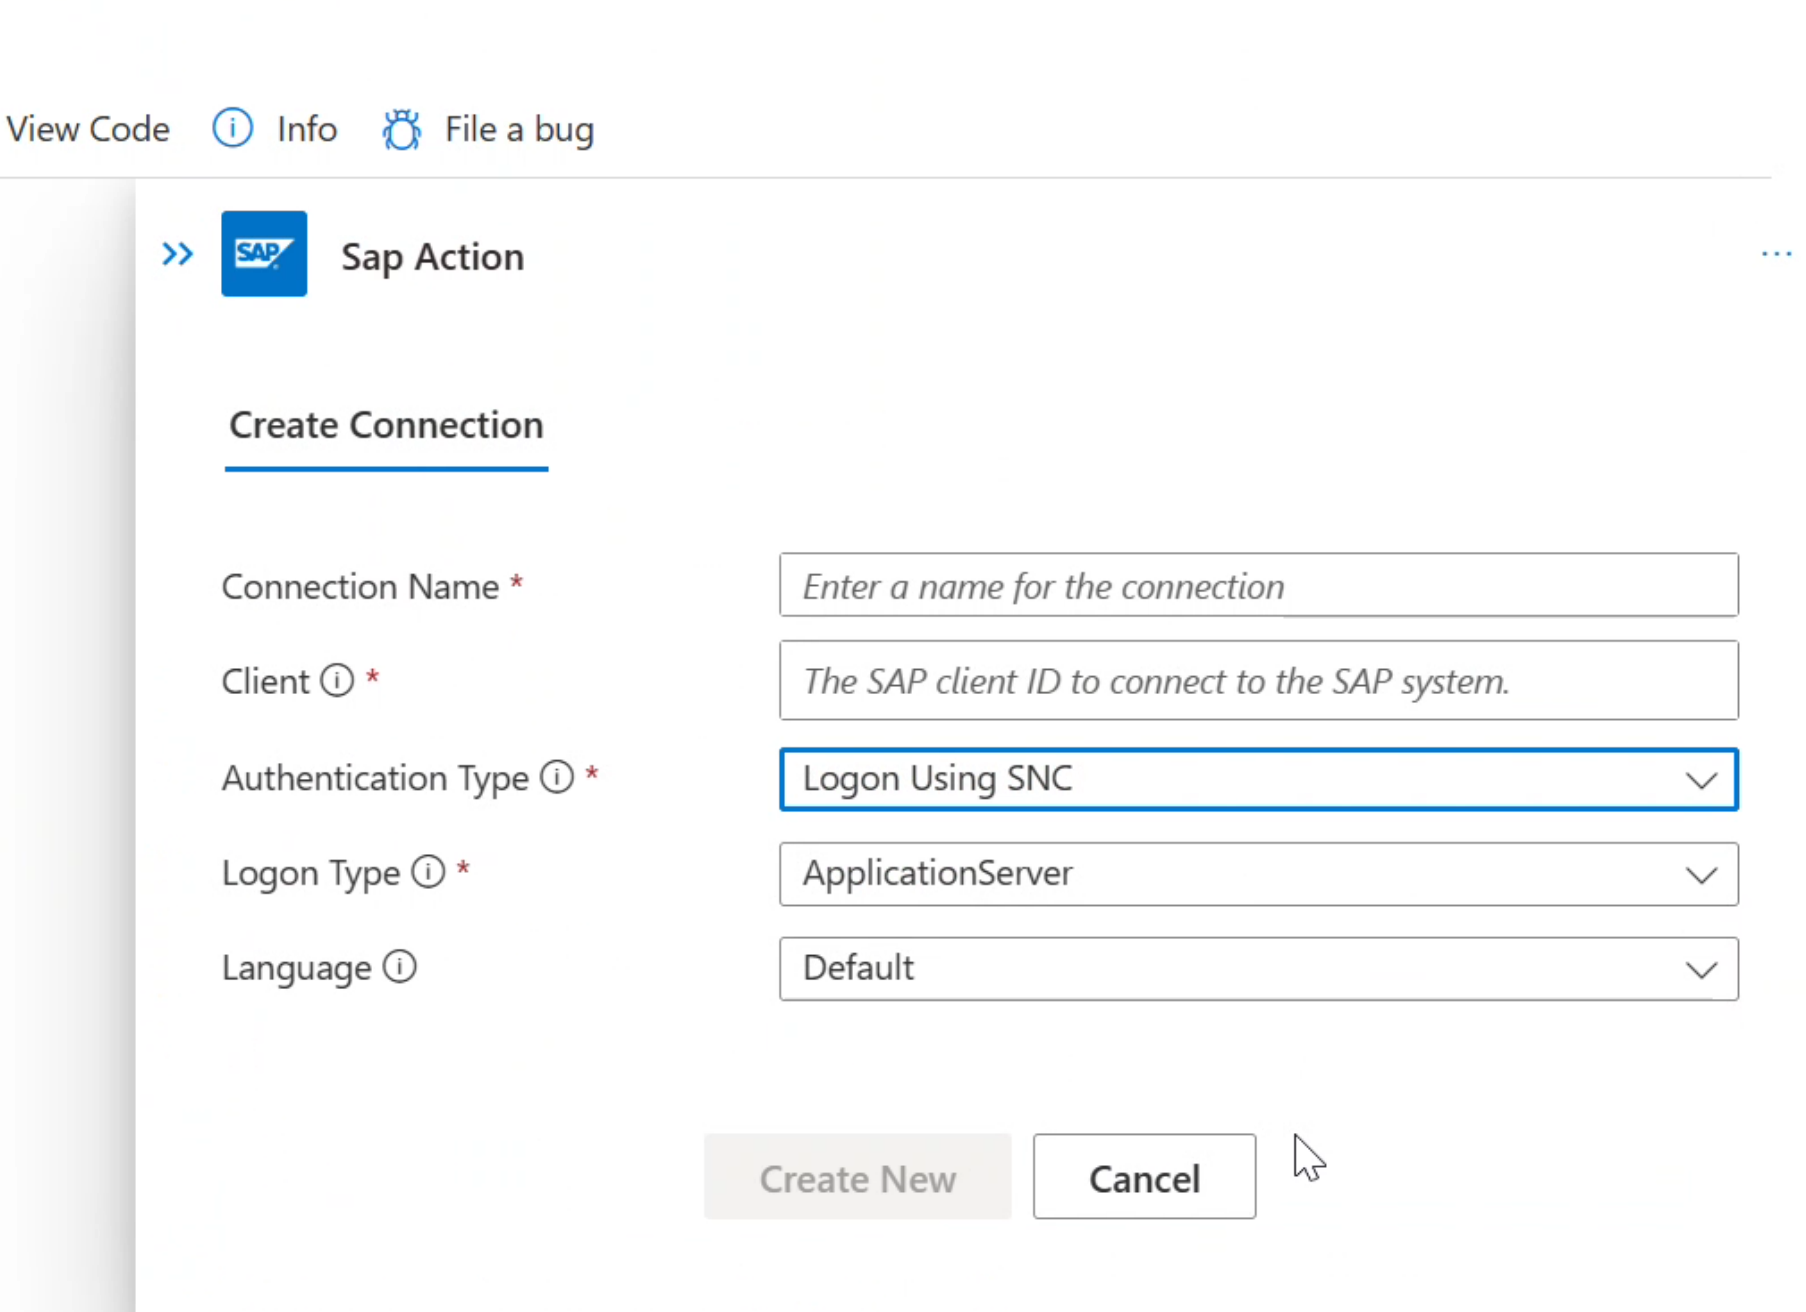This screenshot has width=1806, height=1312.
Task: Select the Create Connection tab
Action: 386,425
